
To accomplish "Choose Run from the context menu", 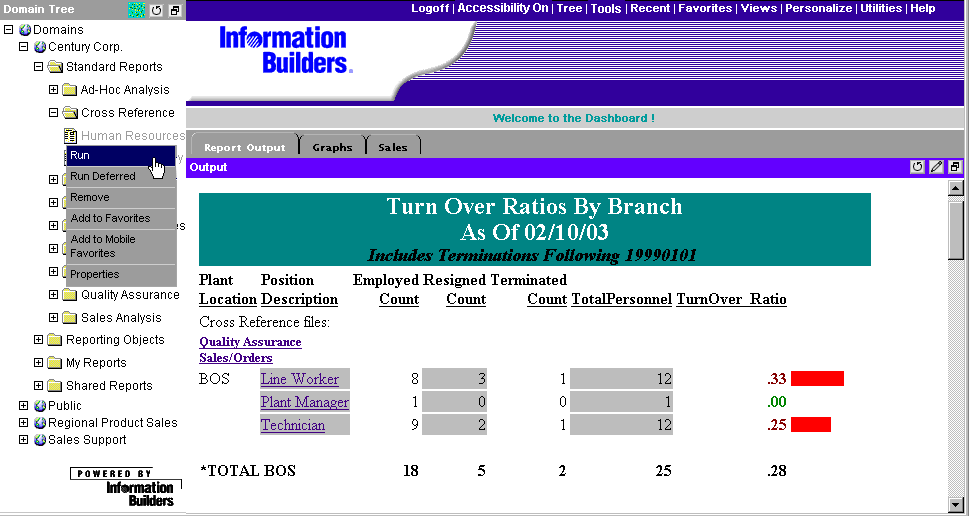I will [x=121, y=156].
